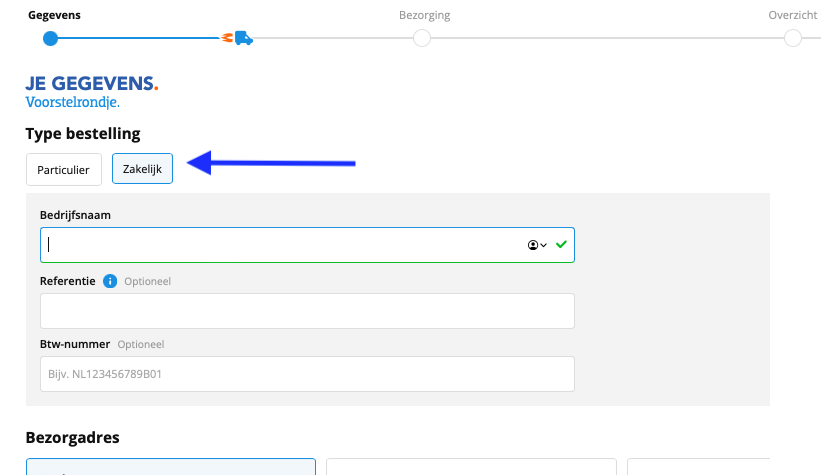Click the delivery truck progress icon

[x=243, y=38]
